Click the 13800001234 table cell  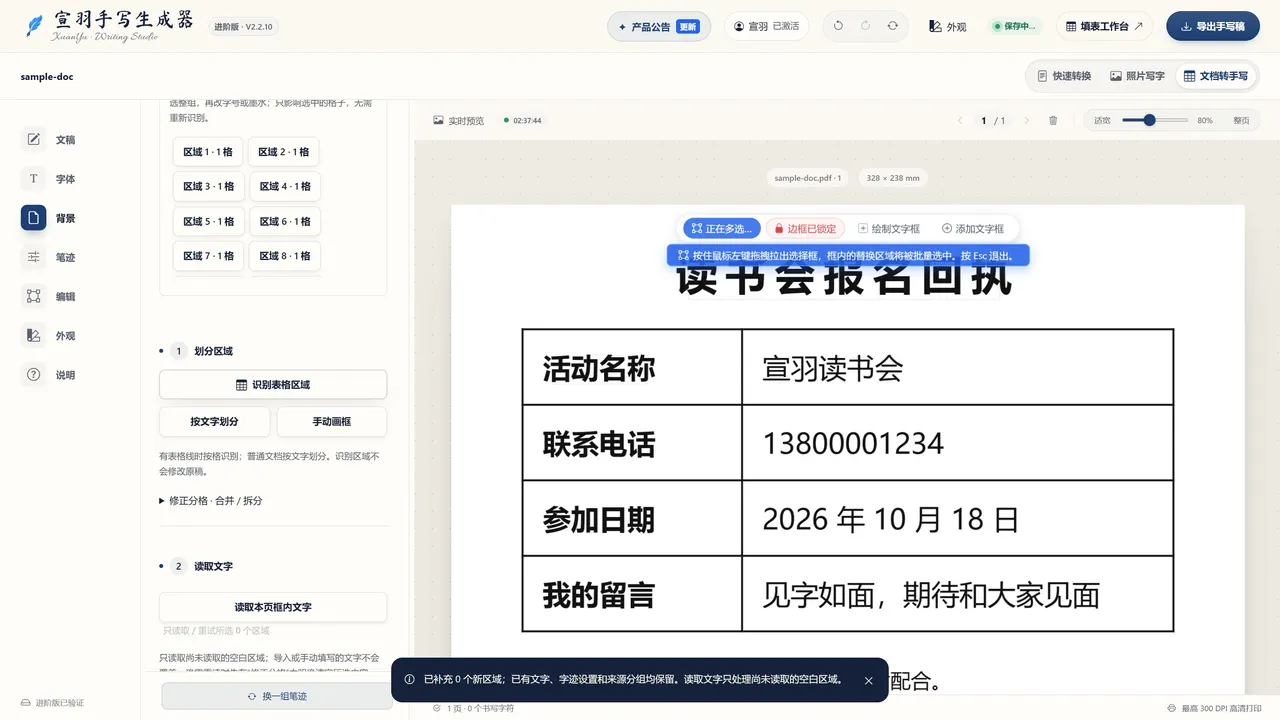[957, 443]
